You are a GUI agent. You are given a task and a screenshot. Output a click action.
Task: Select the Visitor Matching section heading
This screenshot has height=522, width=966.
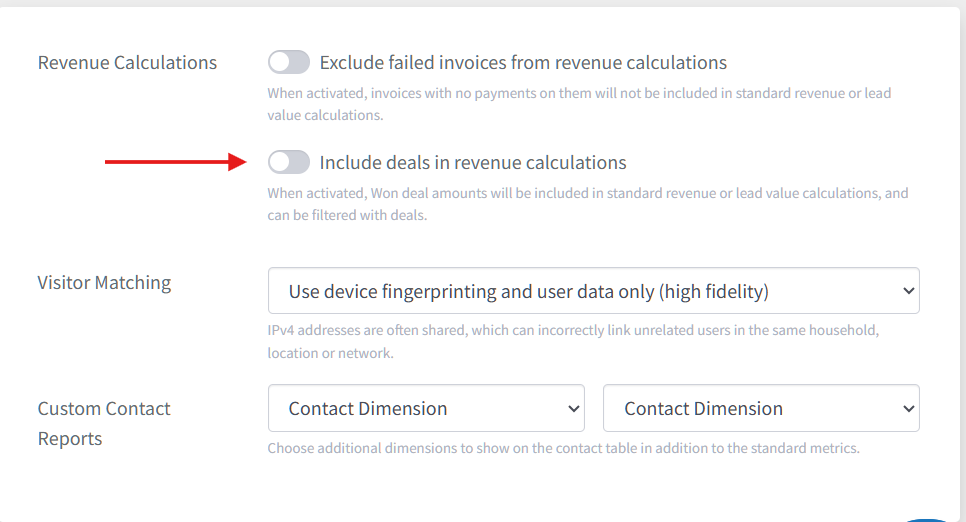click(x=104, y=282)
